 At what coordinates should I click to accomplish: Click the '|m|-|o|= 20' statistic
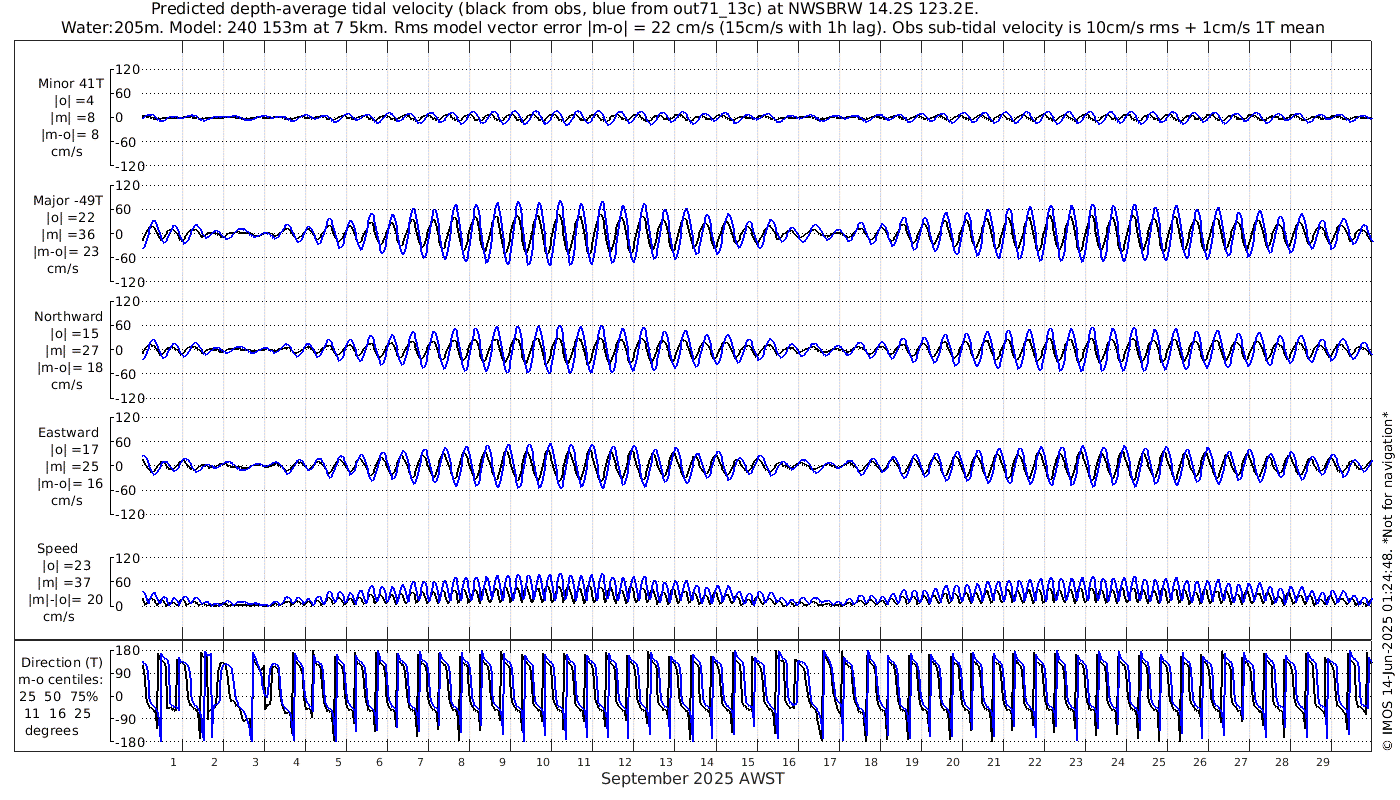click(65, 600)
